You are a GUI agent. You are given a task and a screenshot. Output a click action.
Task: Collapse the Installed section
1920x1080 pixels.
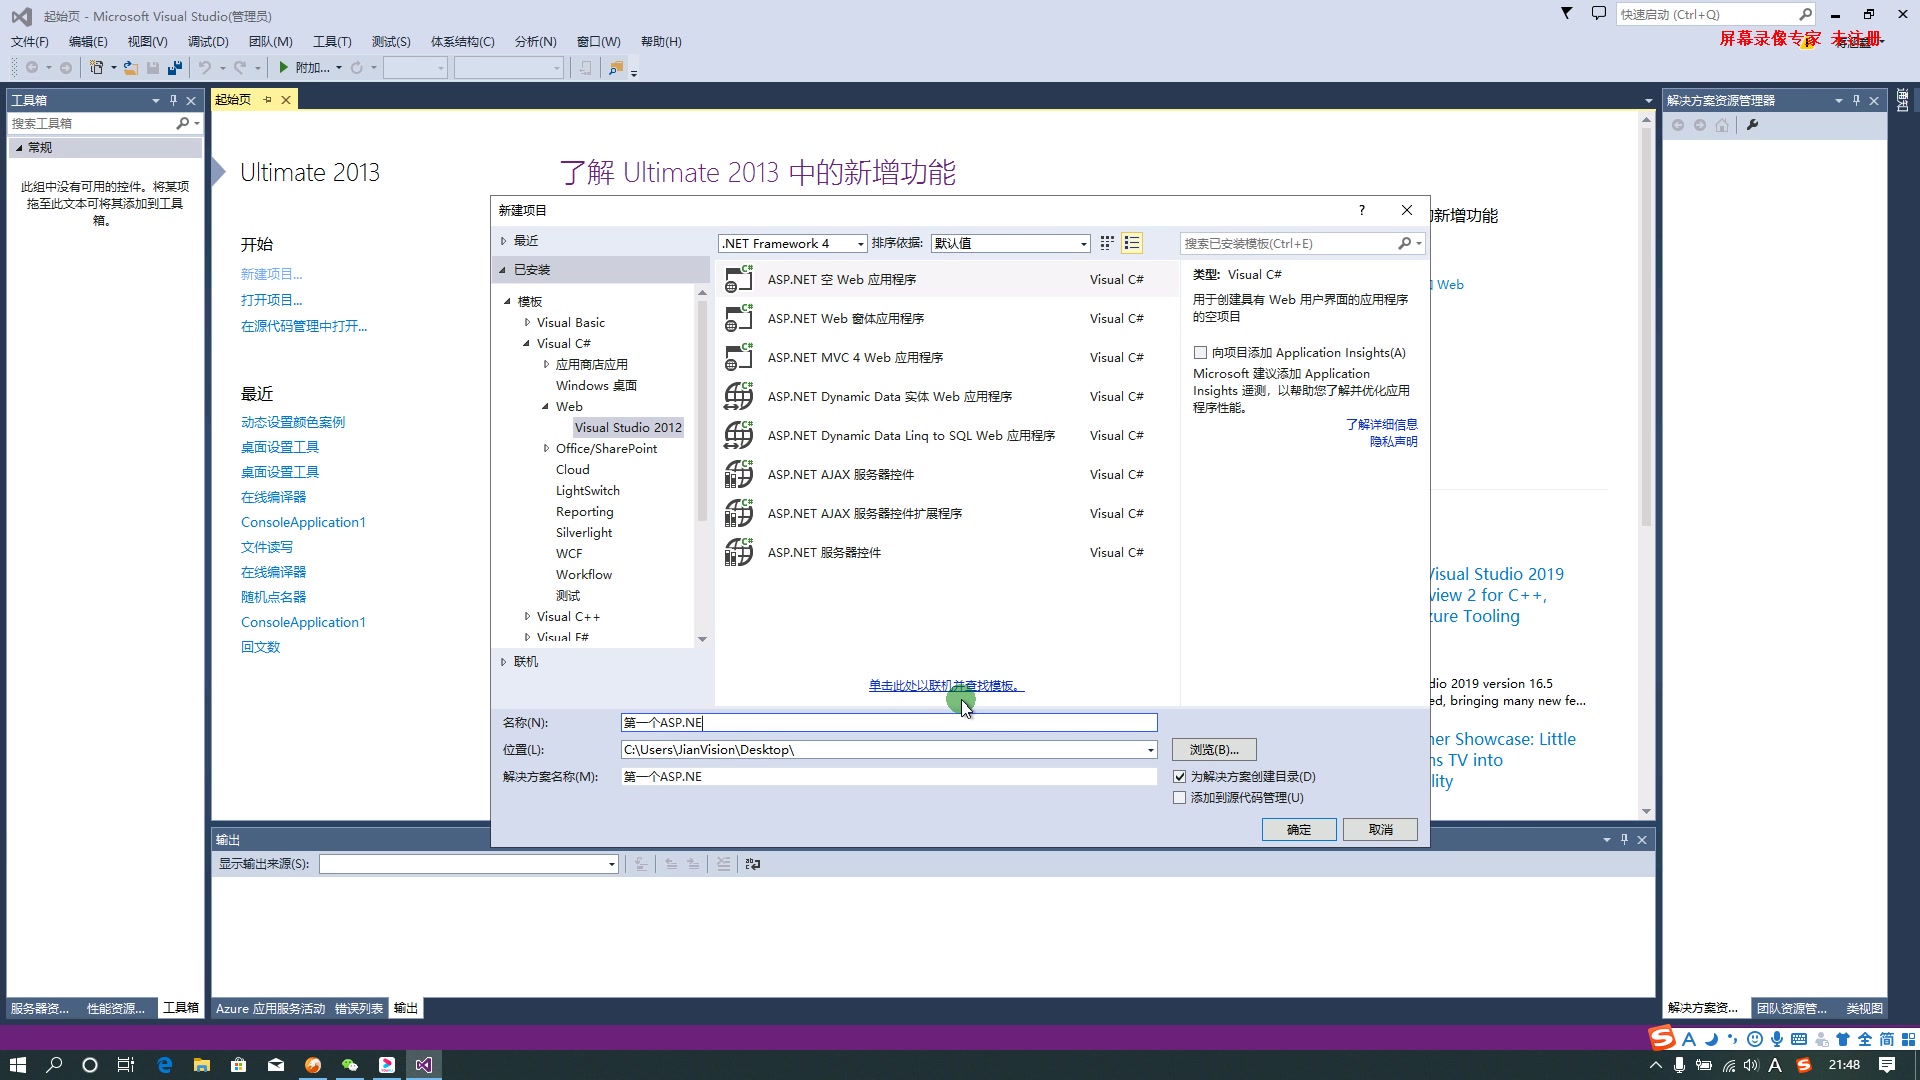[x=503, y=270]
